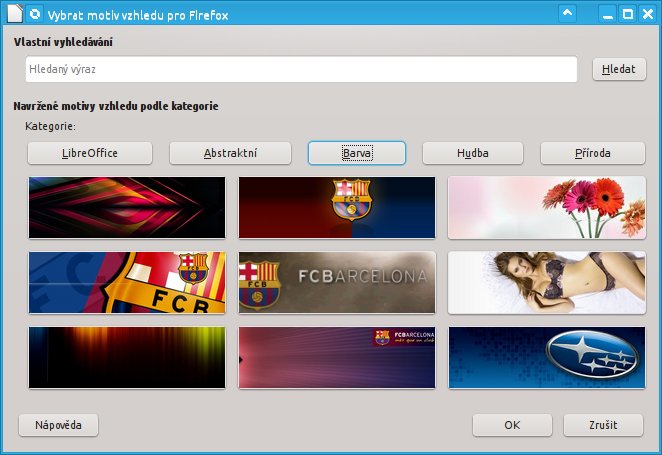This screenshot has width=662, height=455.
Task: Choose the gerbera flowers theme
Action: [547, 208]
